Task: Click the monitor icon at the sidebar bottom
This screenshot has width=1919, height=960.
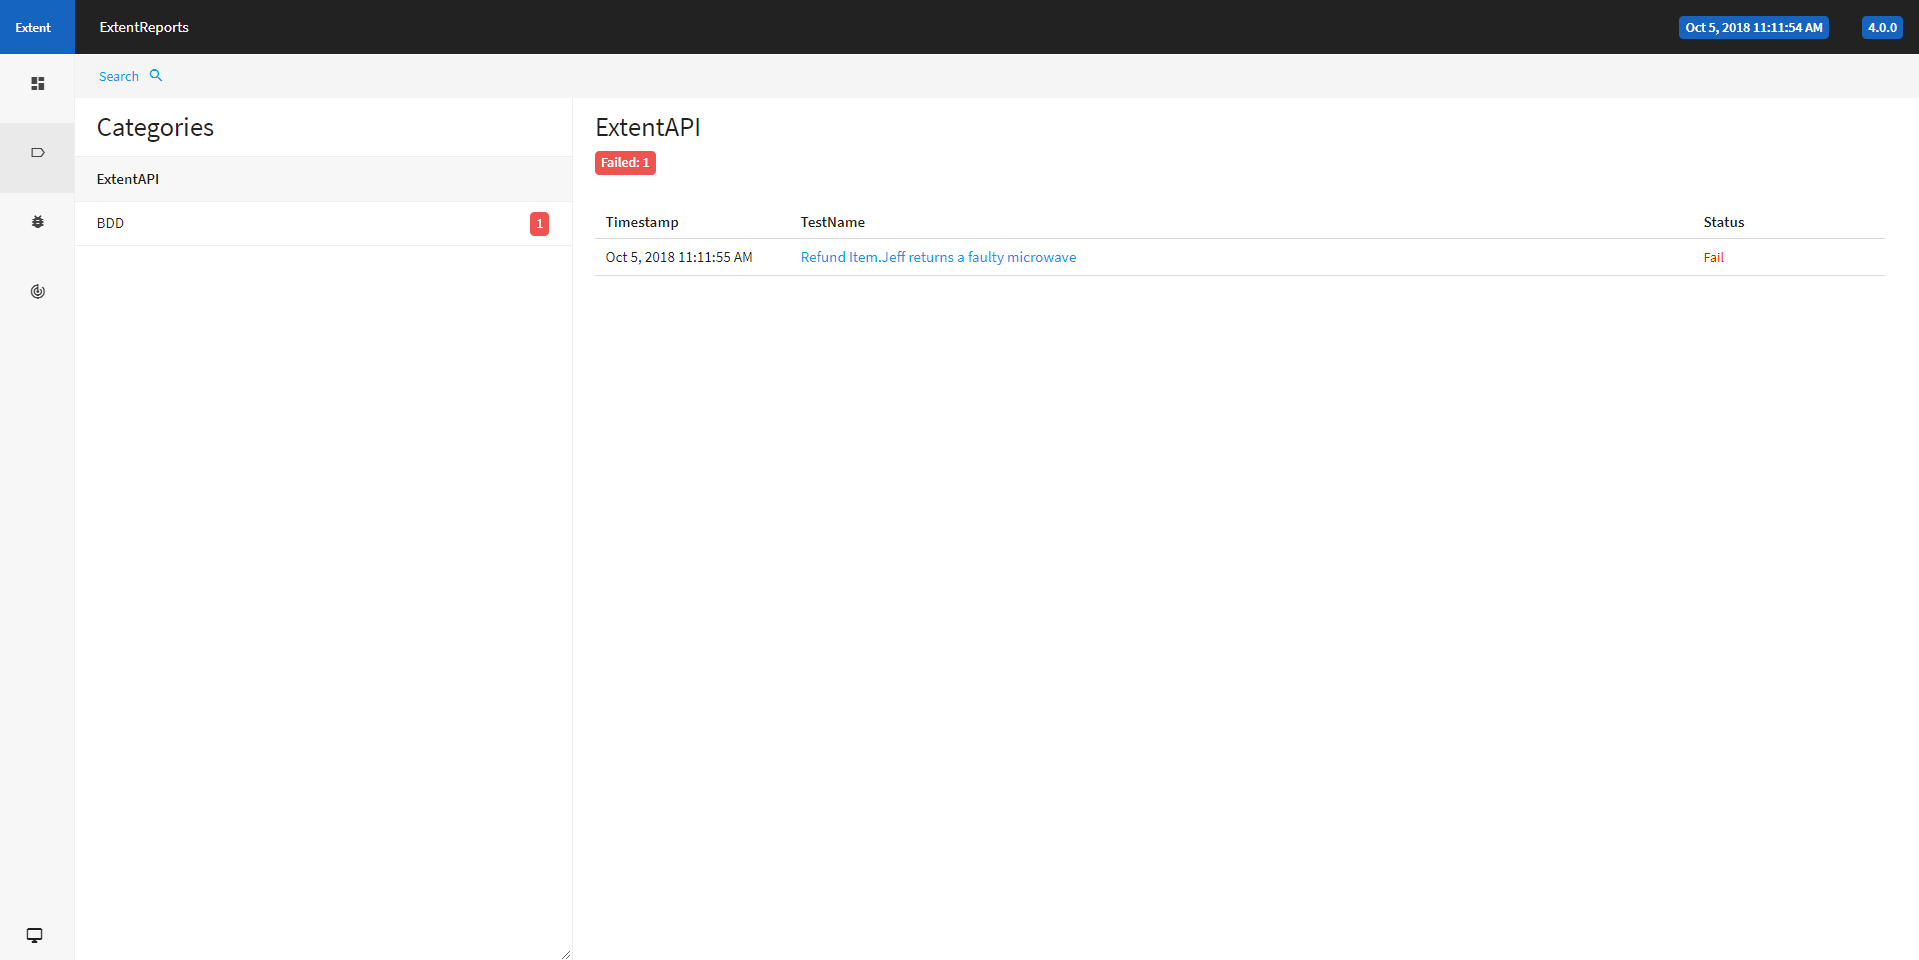Action: tap(34, 935)
